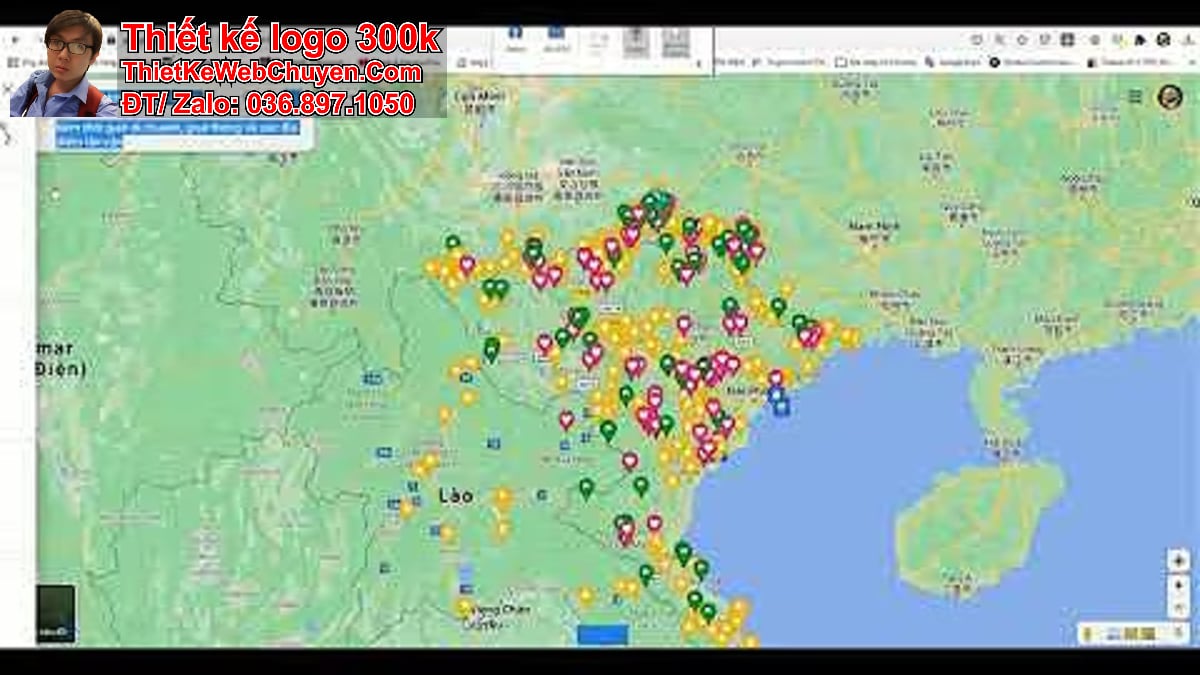Select the blue star marker near the coast
This screenshot has width=1200, height=675.
click(x=781, y=406)
